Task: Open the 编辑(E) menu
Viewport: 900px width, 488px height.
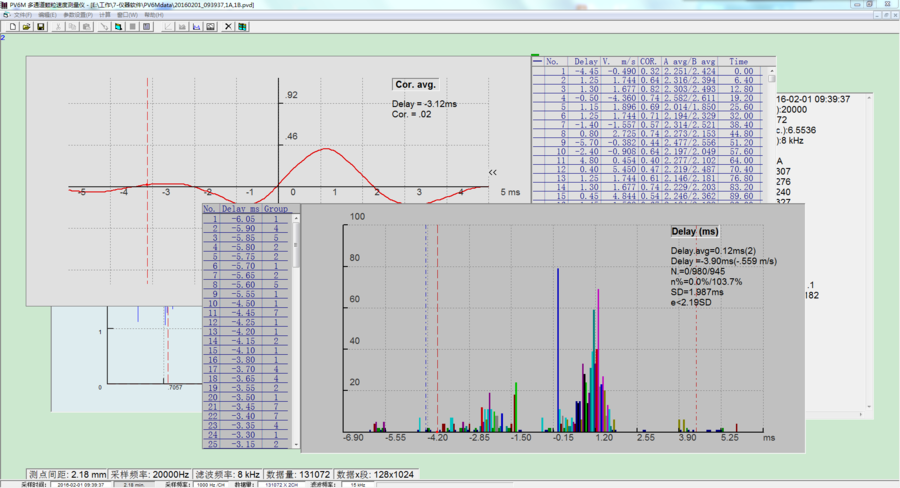Action: pos(47,15)
